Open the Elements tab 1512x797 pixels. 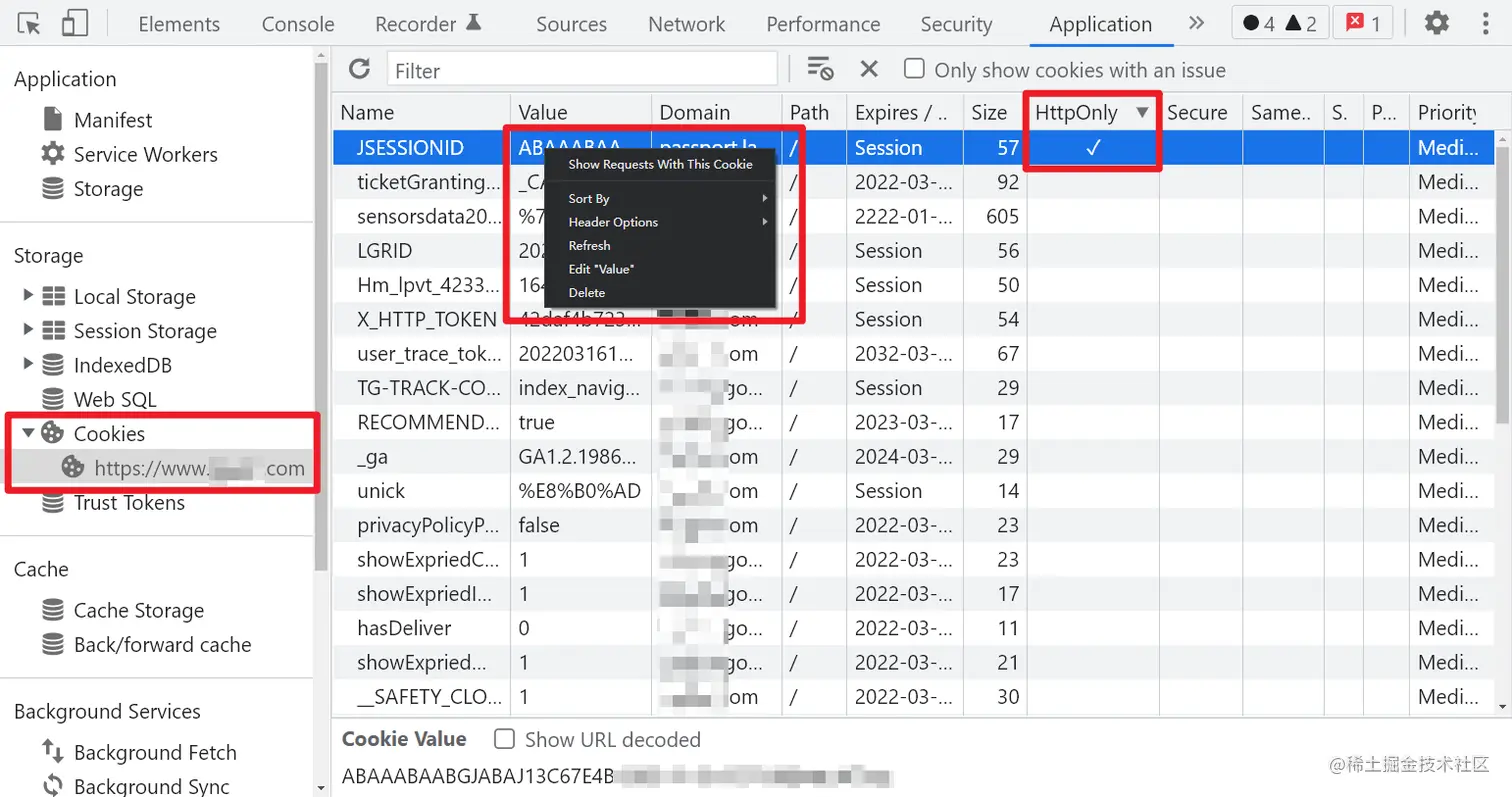pos(179,24)
